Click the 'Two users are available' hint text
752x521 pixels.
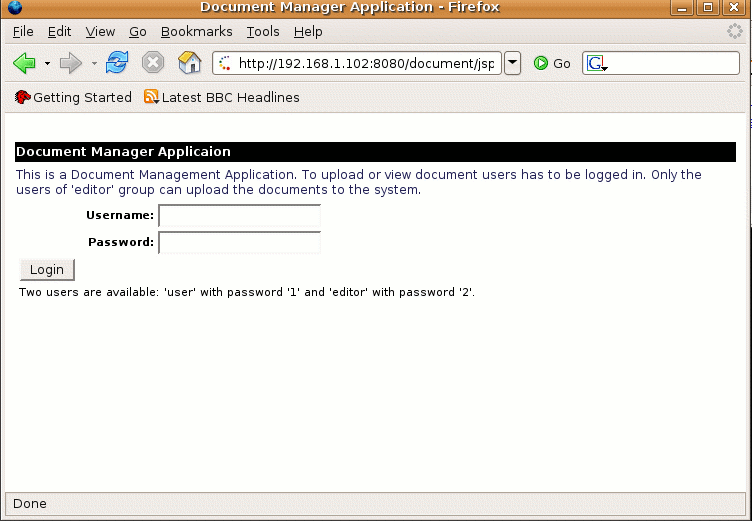[x=247, y=292]
